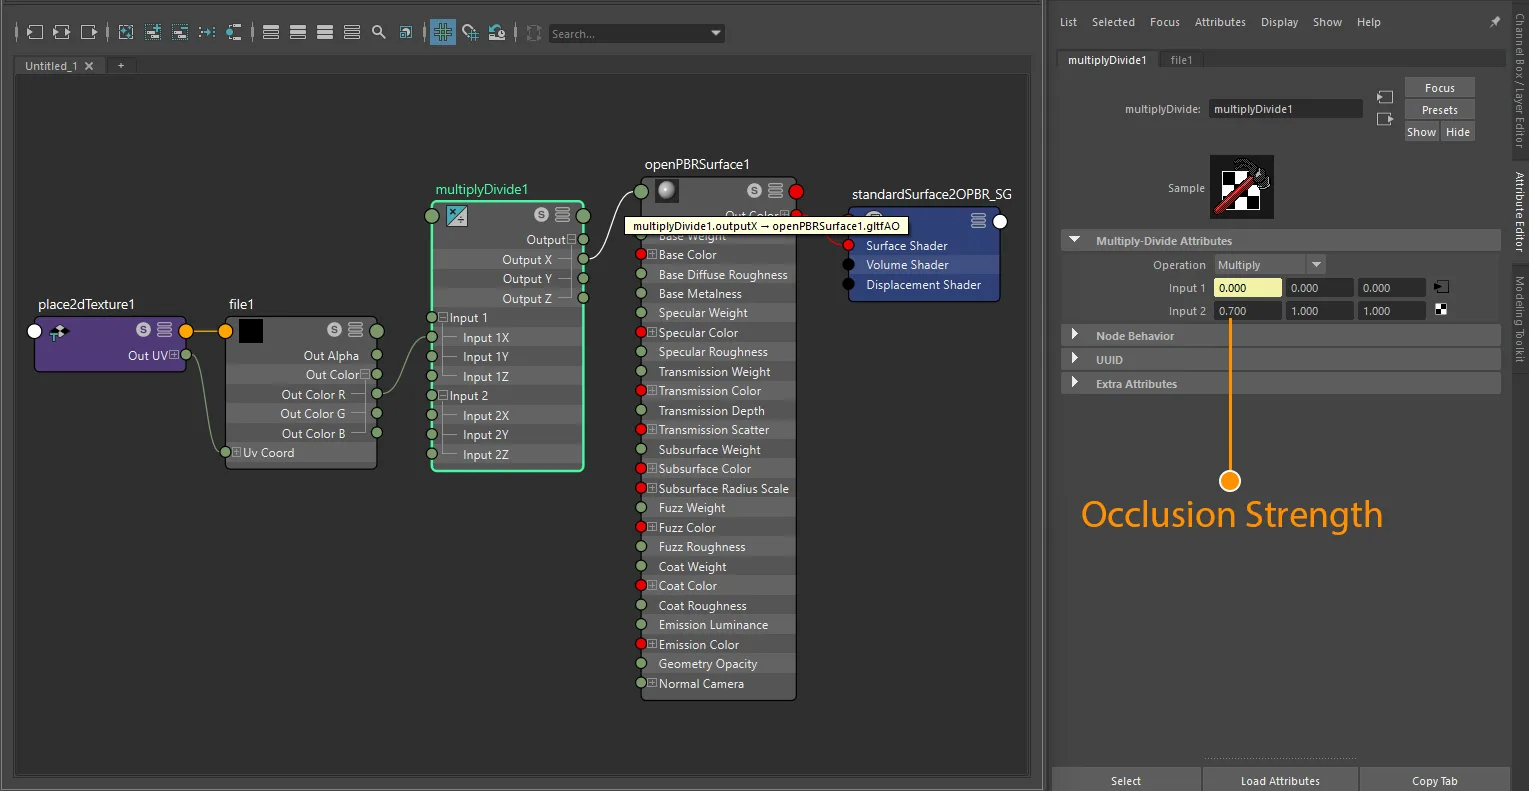This screenshot has height=791, width=1529.
Task: Set nodes to full attributes view icon
Action: click(x=325, y=32)
